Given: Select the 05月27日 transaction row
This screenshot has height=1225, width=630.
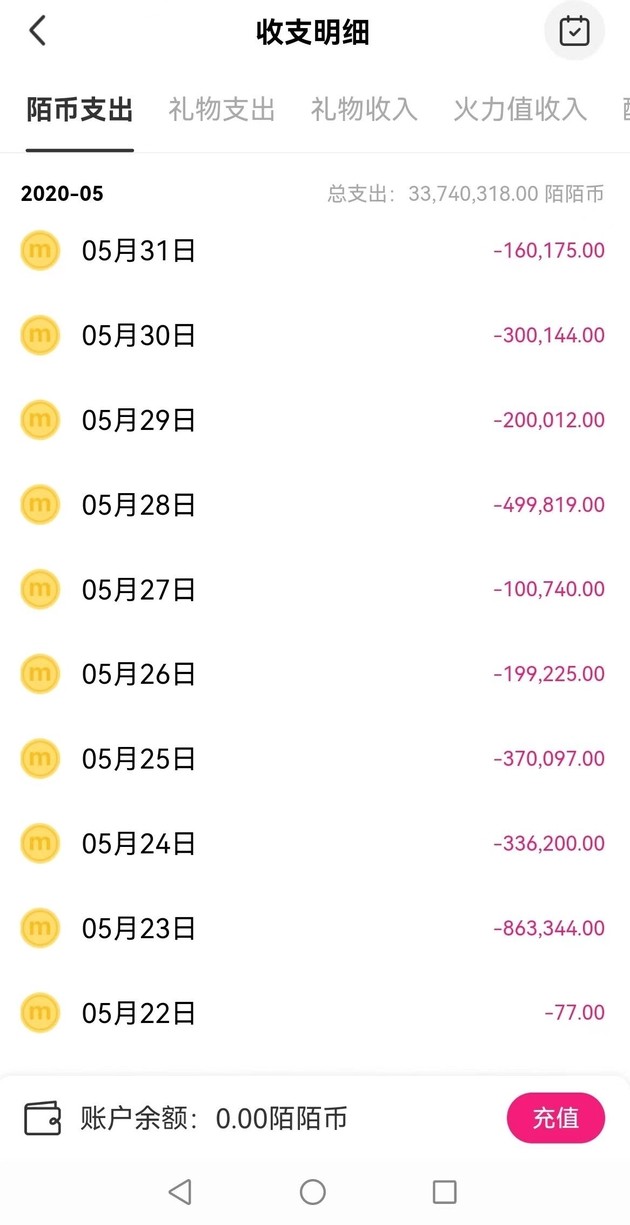Looking at the screenshot, I should tap(315, 589).
